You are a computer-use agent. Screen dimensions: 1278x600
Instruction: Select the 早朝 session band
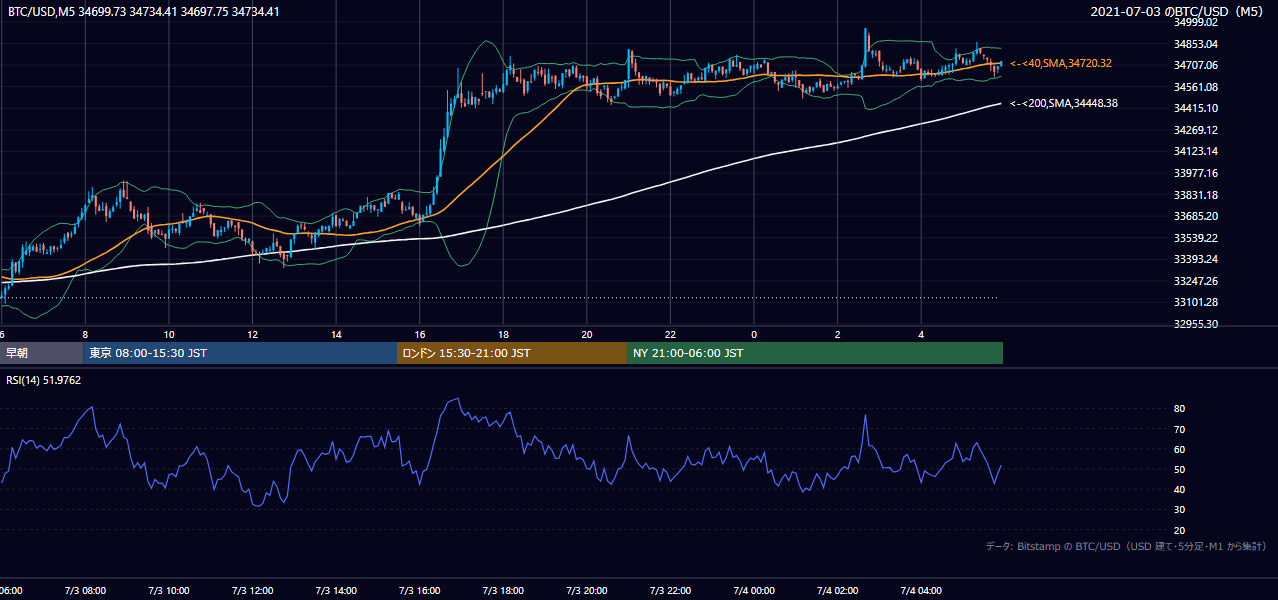[x=42, y=353]
